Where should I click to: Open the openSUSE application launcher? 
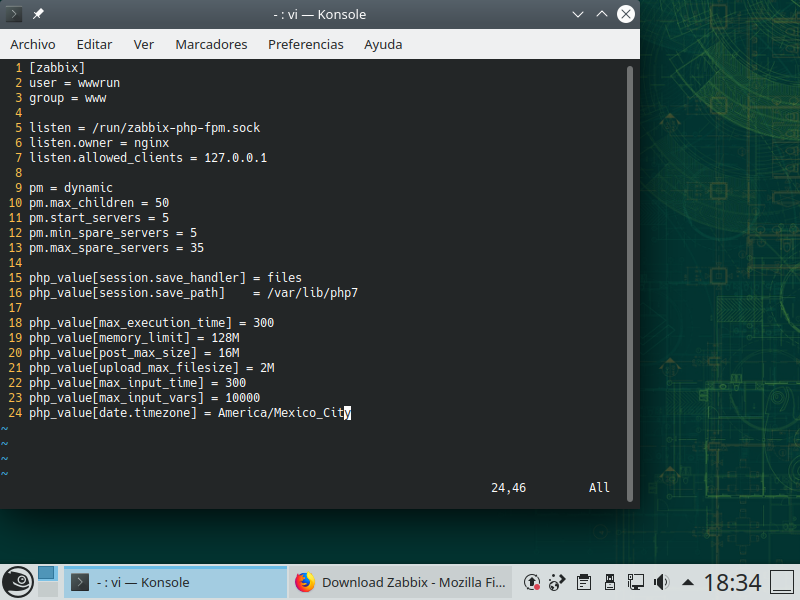(x=18, y=582)
